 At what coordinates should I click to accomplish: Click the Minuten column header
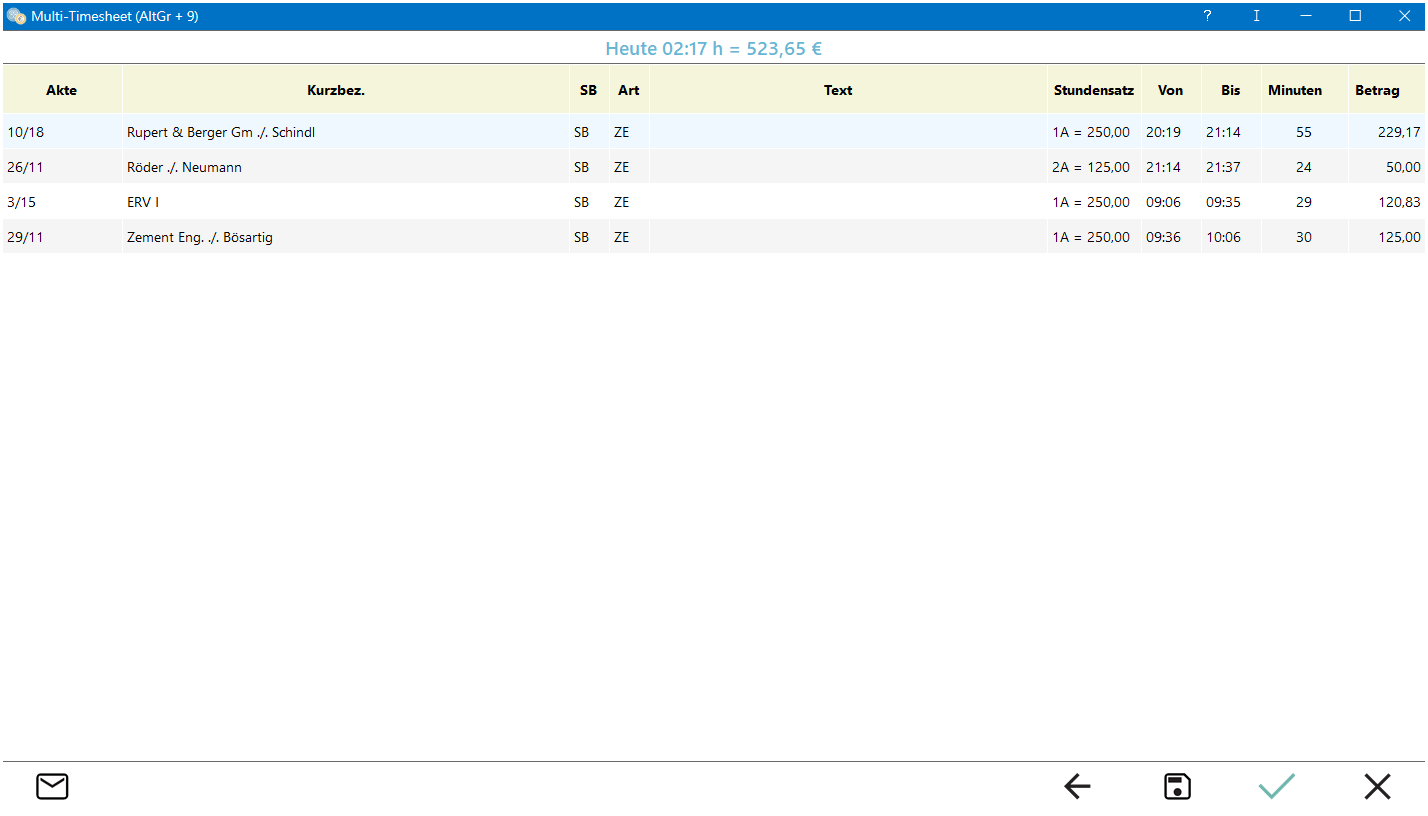click(x=1294, y=90)
